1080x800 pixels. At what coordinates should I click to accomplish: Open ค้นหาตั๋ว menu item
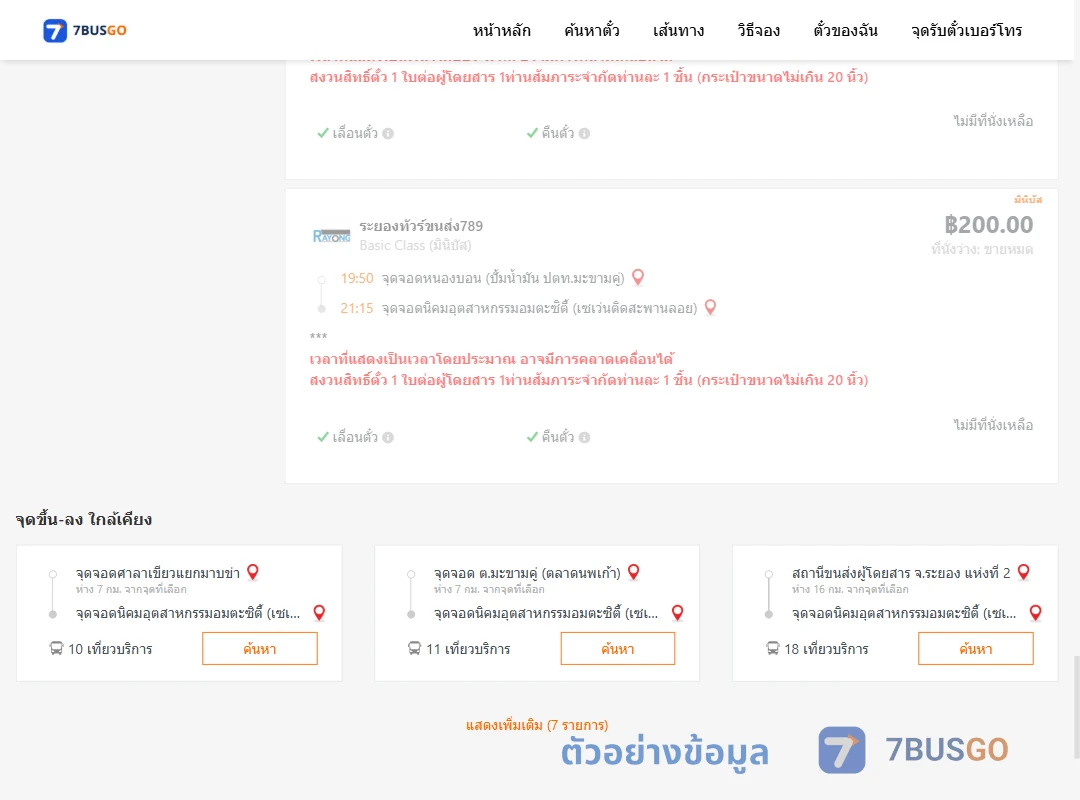592,30
